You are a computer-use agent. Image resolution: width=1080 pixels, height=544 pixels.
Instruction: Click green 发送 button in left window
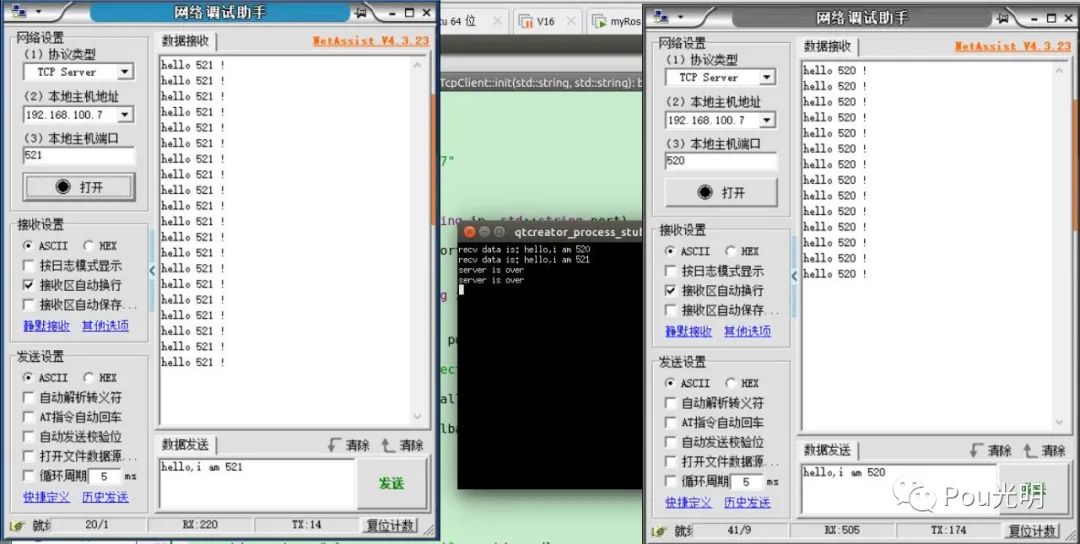pyautogui.click(x=391, y=483)
